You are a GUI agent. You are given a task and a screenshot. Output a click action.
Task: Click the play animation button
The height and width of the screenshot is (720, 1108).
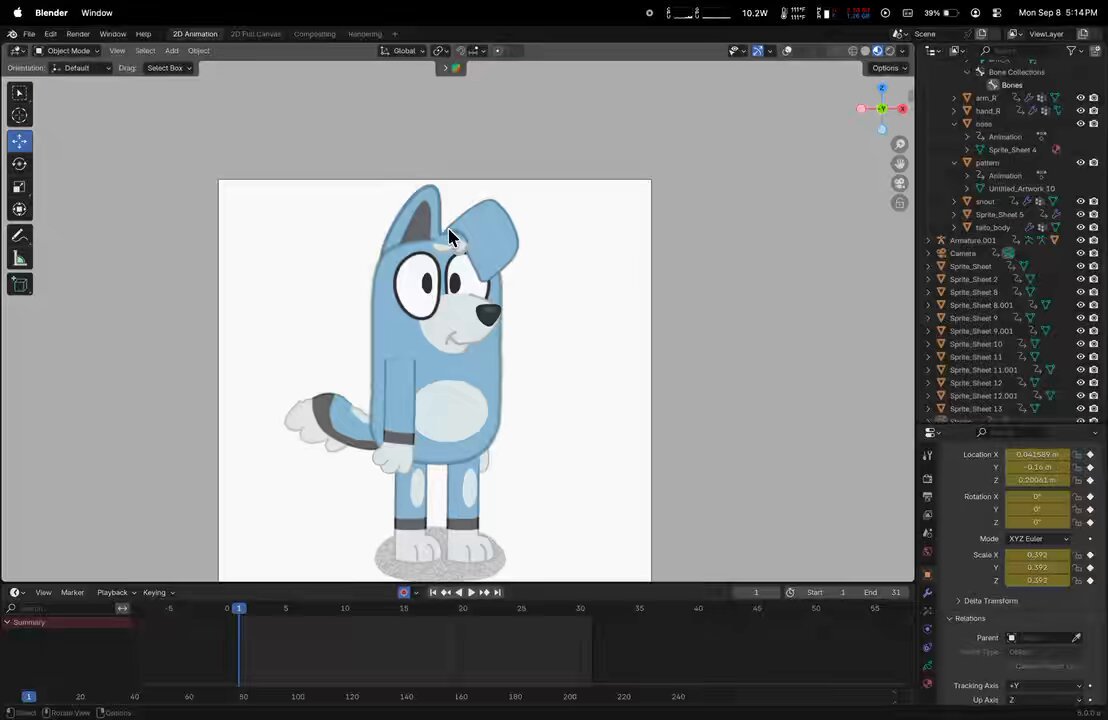(471, 592)
